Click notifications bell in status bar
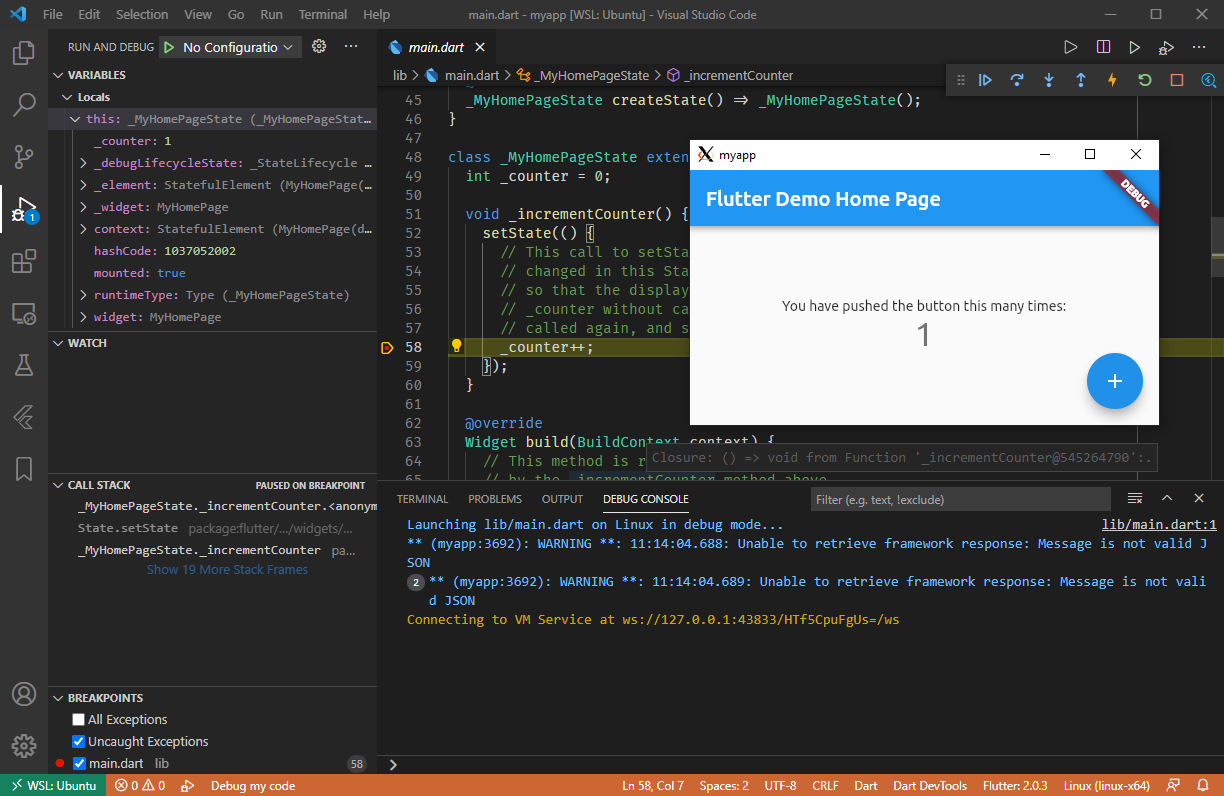Image resolution: width=1224 pixels, height=796 pixels. pyautogui.click(x=1203, y=786)
